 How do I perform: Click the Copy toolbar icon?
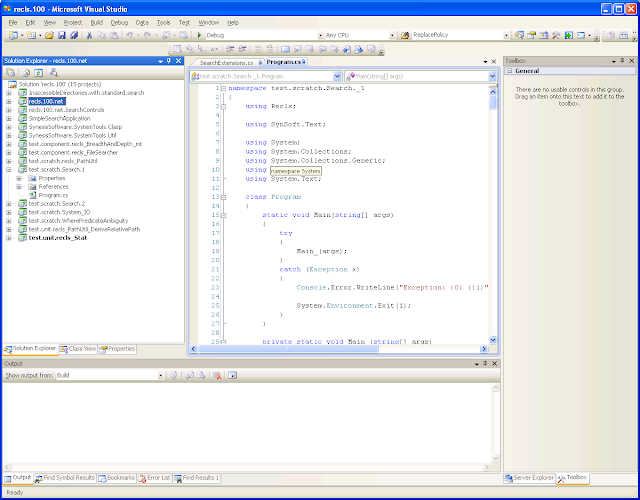point(102,36)
